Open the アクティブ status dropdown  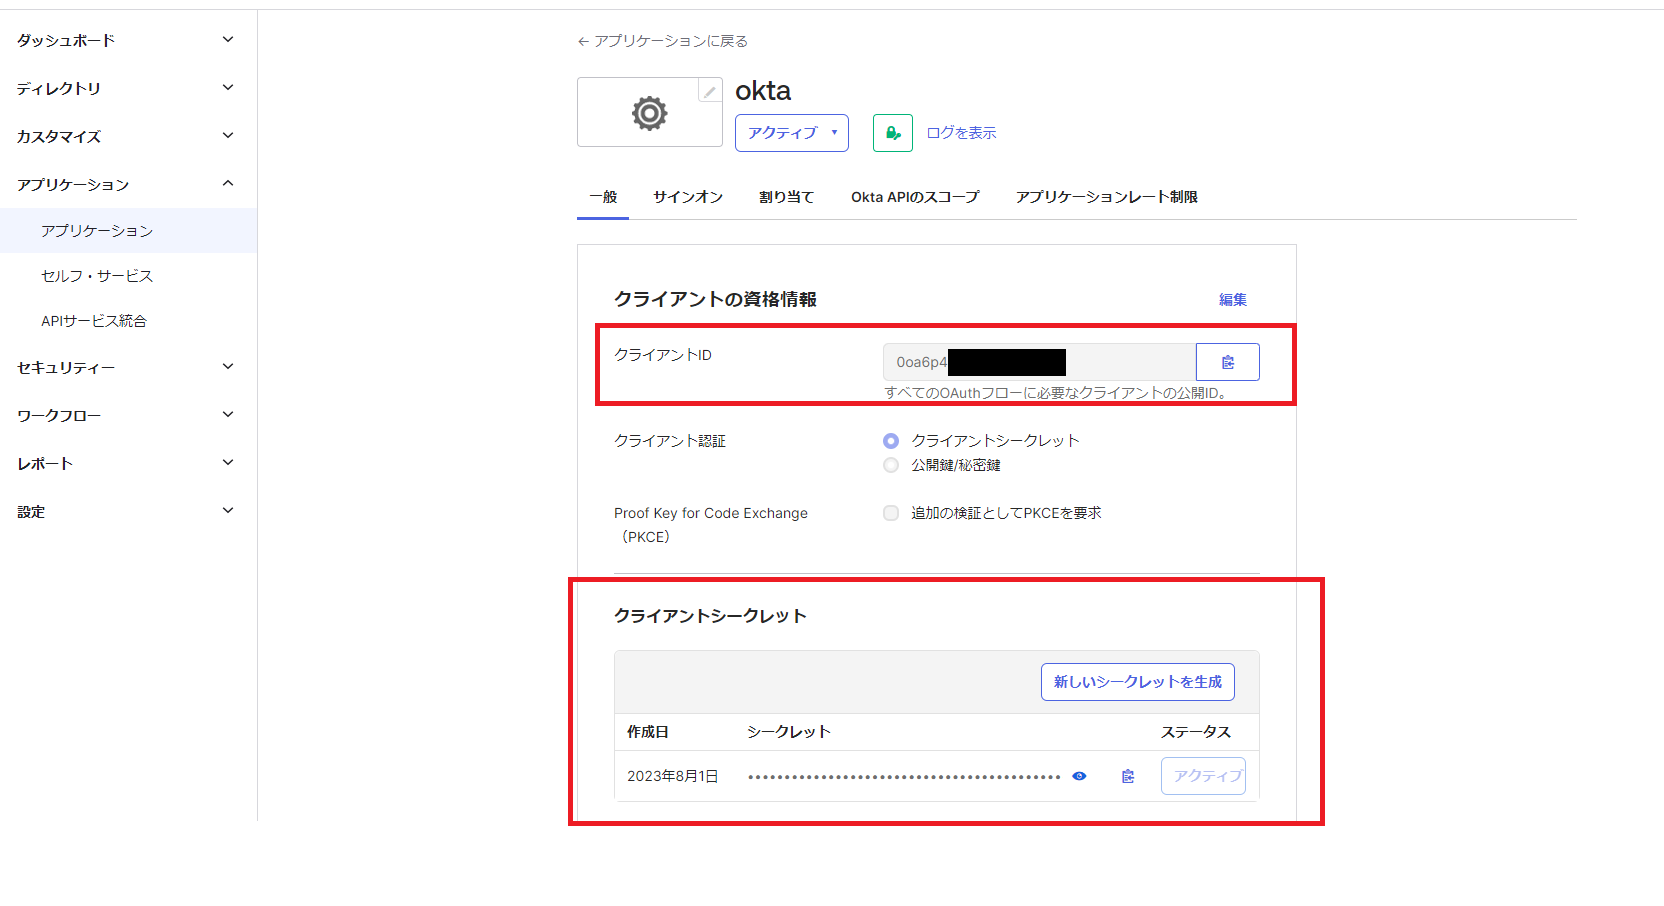(791, 133)
